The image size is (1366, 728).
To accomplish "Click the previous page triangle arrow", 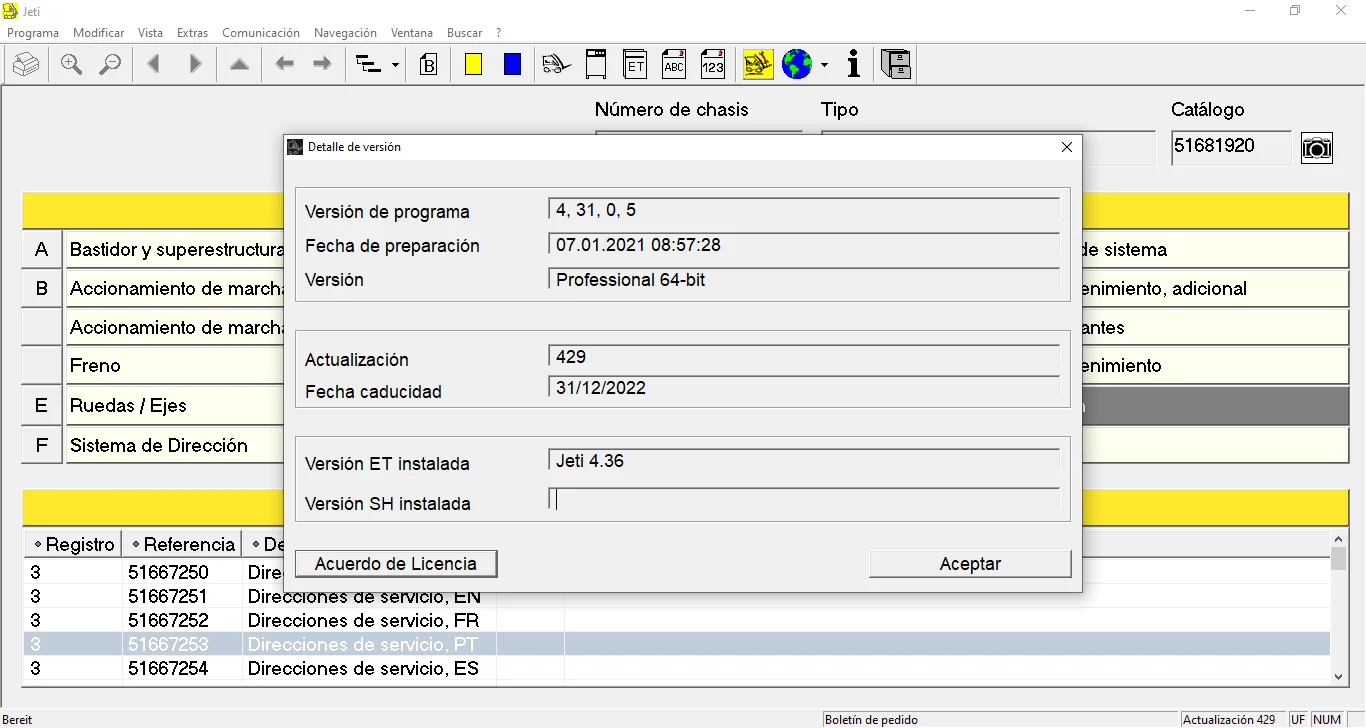I will (153, 65).
